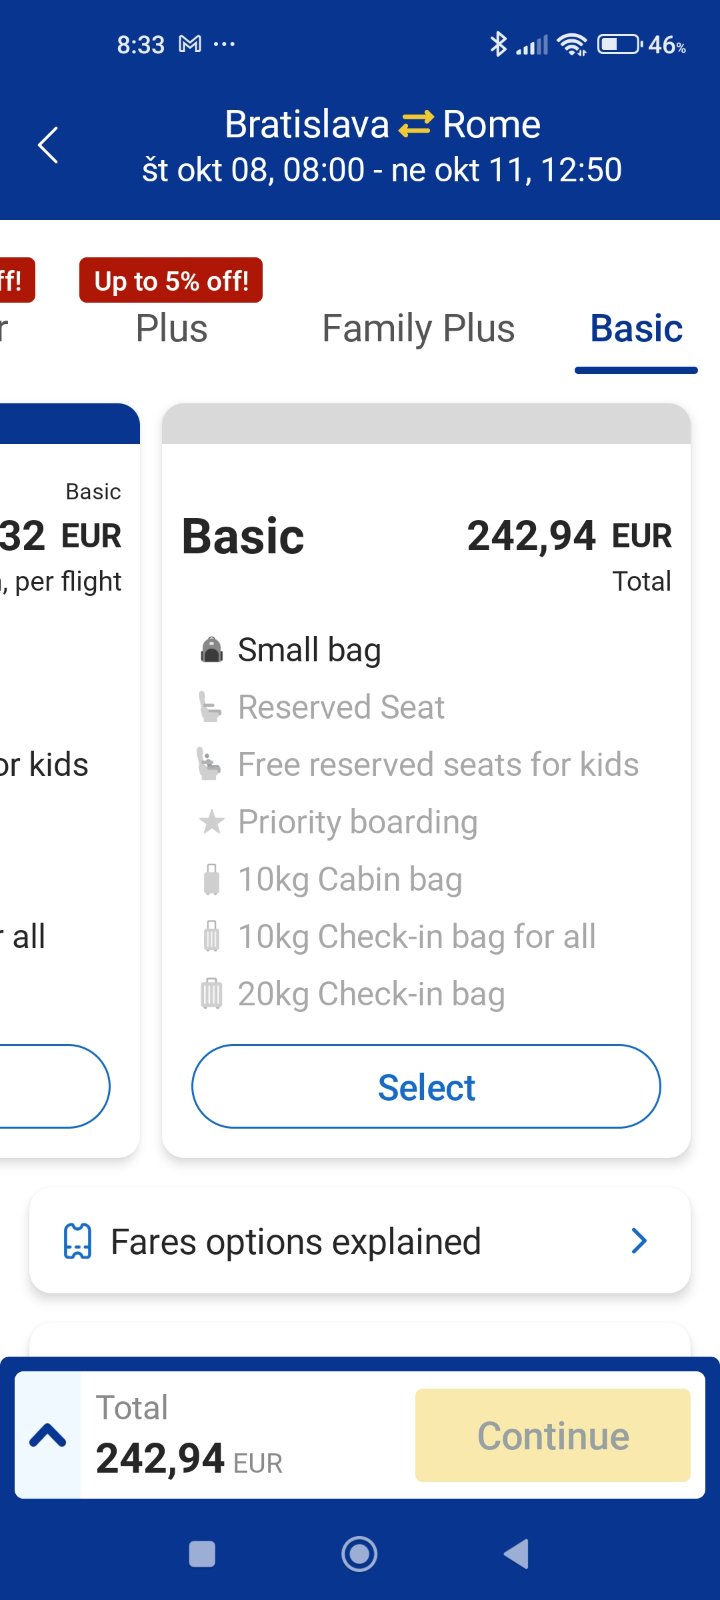Switch to the Plus fare tab

(172, 328)
